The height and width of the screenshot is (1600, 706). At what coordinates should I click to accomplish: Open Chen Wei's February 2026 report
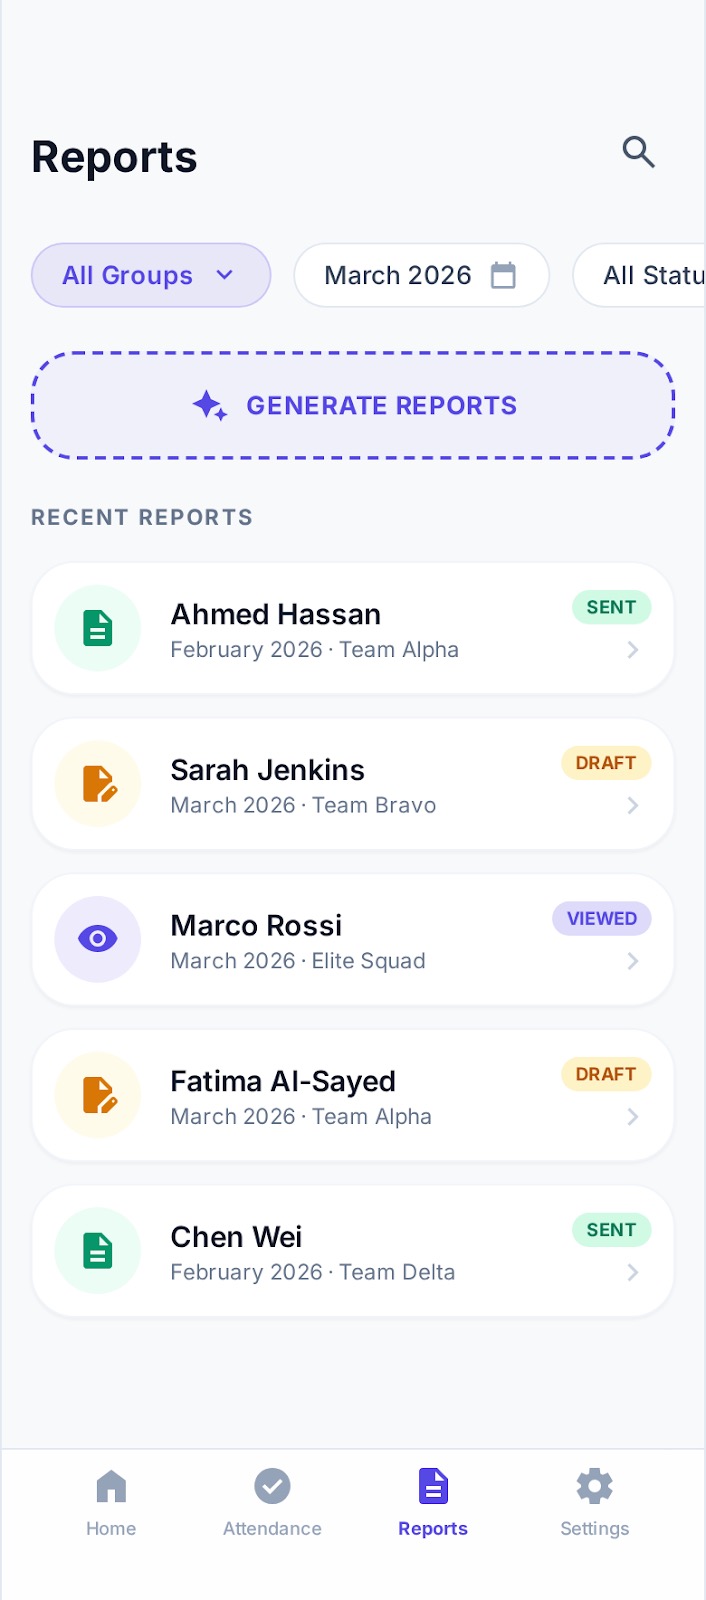(x=352, y=1250)
